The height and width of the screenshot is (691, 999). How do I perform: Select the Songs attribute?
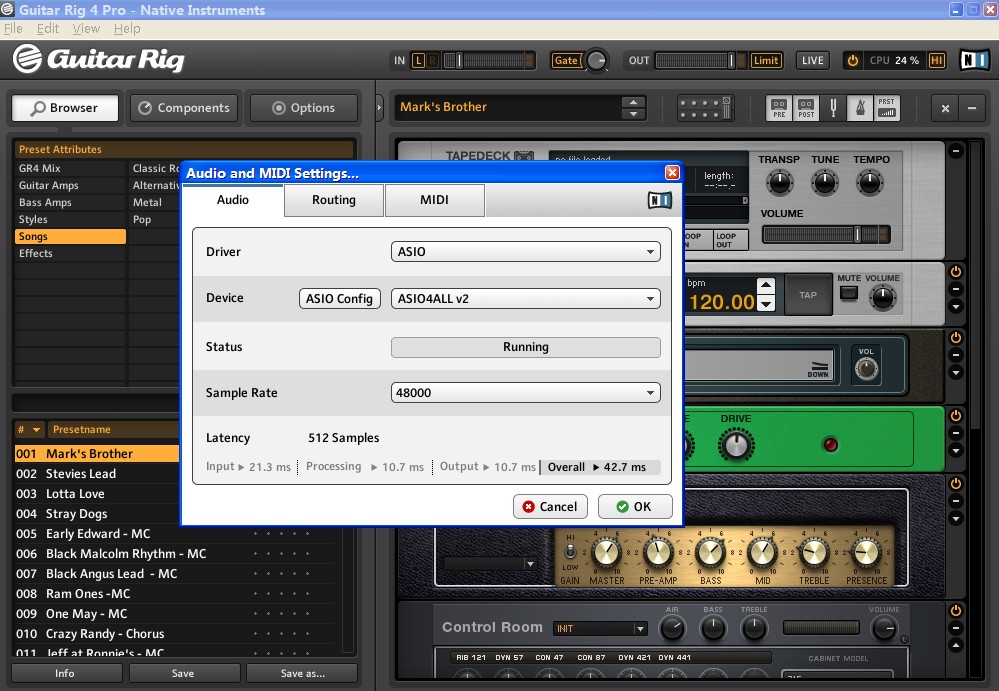coord(70,236)
